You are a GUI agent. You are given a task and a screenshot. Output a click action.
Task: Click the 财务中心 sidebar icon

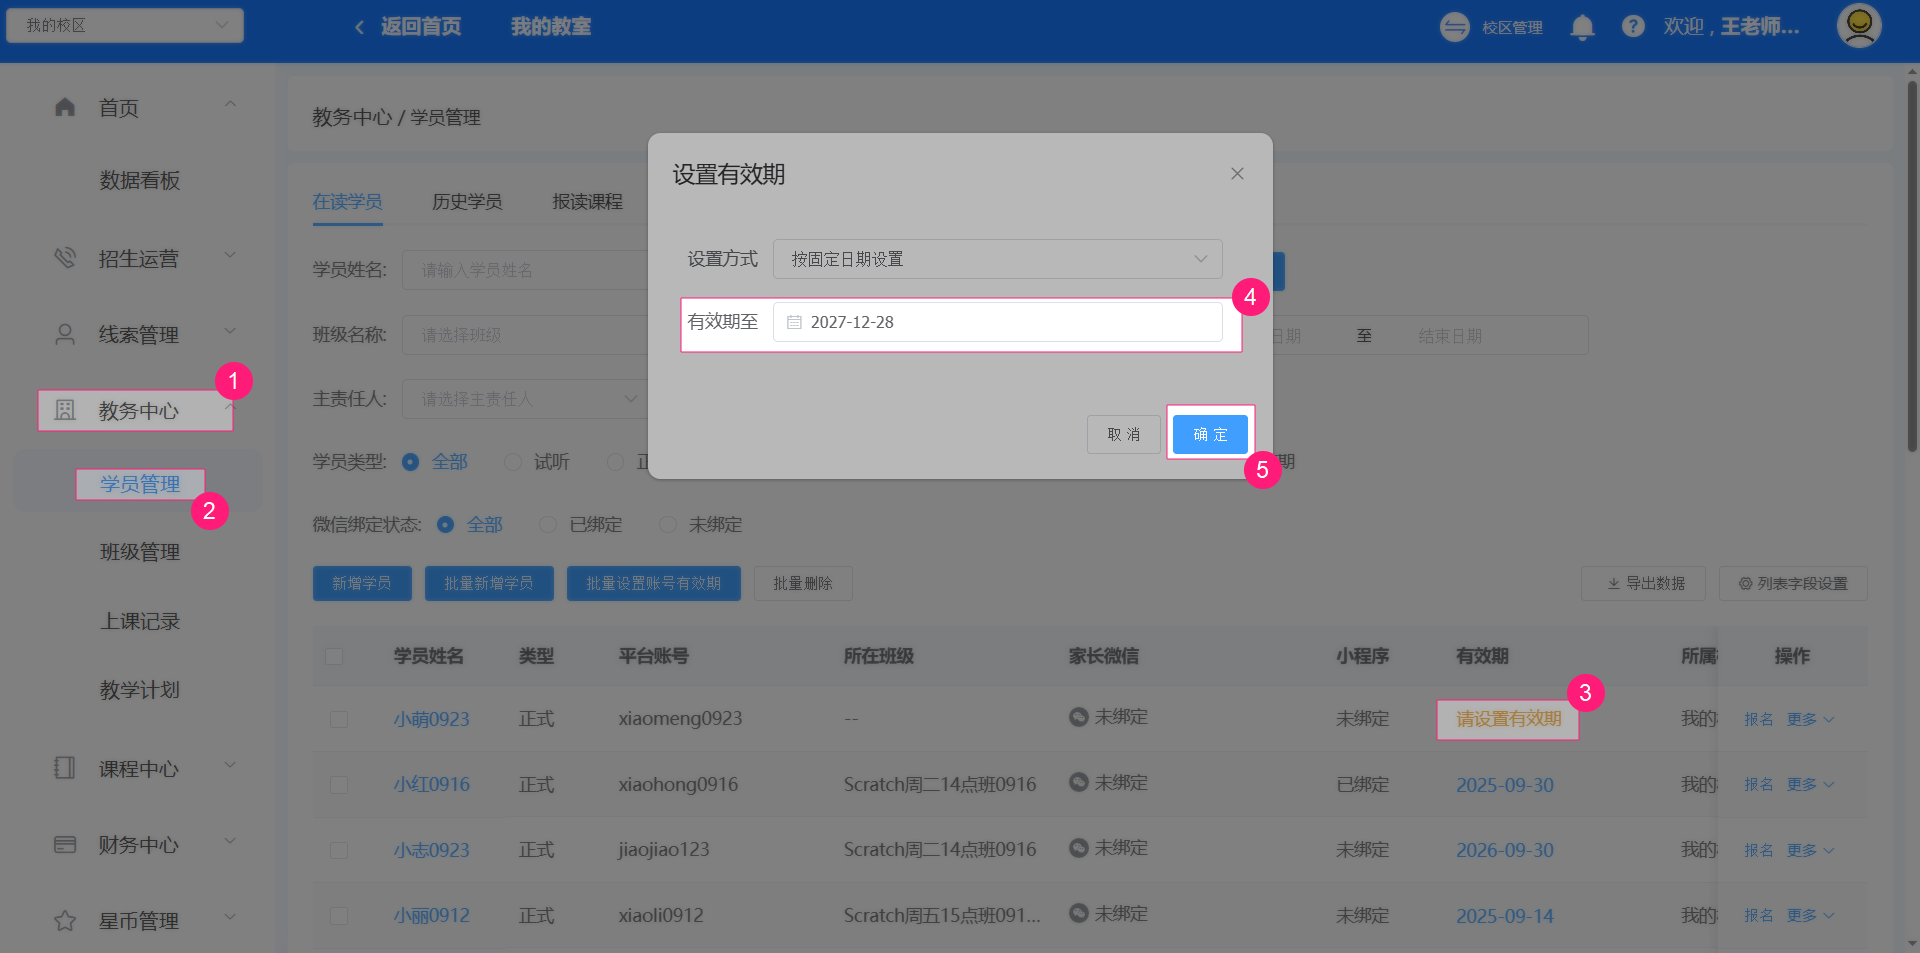click(x=65, y=844)
